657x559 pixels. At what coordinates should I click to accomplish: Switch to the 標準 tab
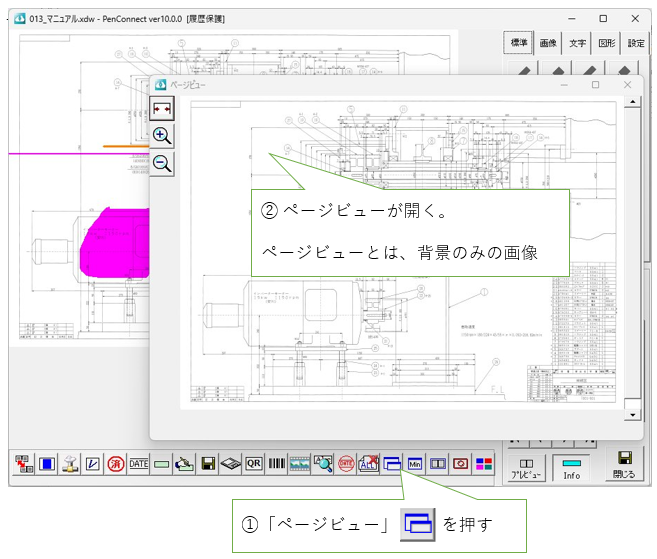coord(519,43)
